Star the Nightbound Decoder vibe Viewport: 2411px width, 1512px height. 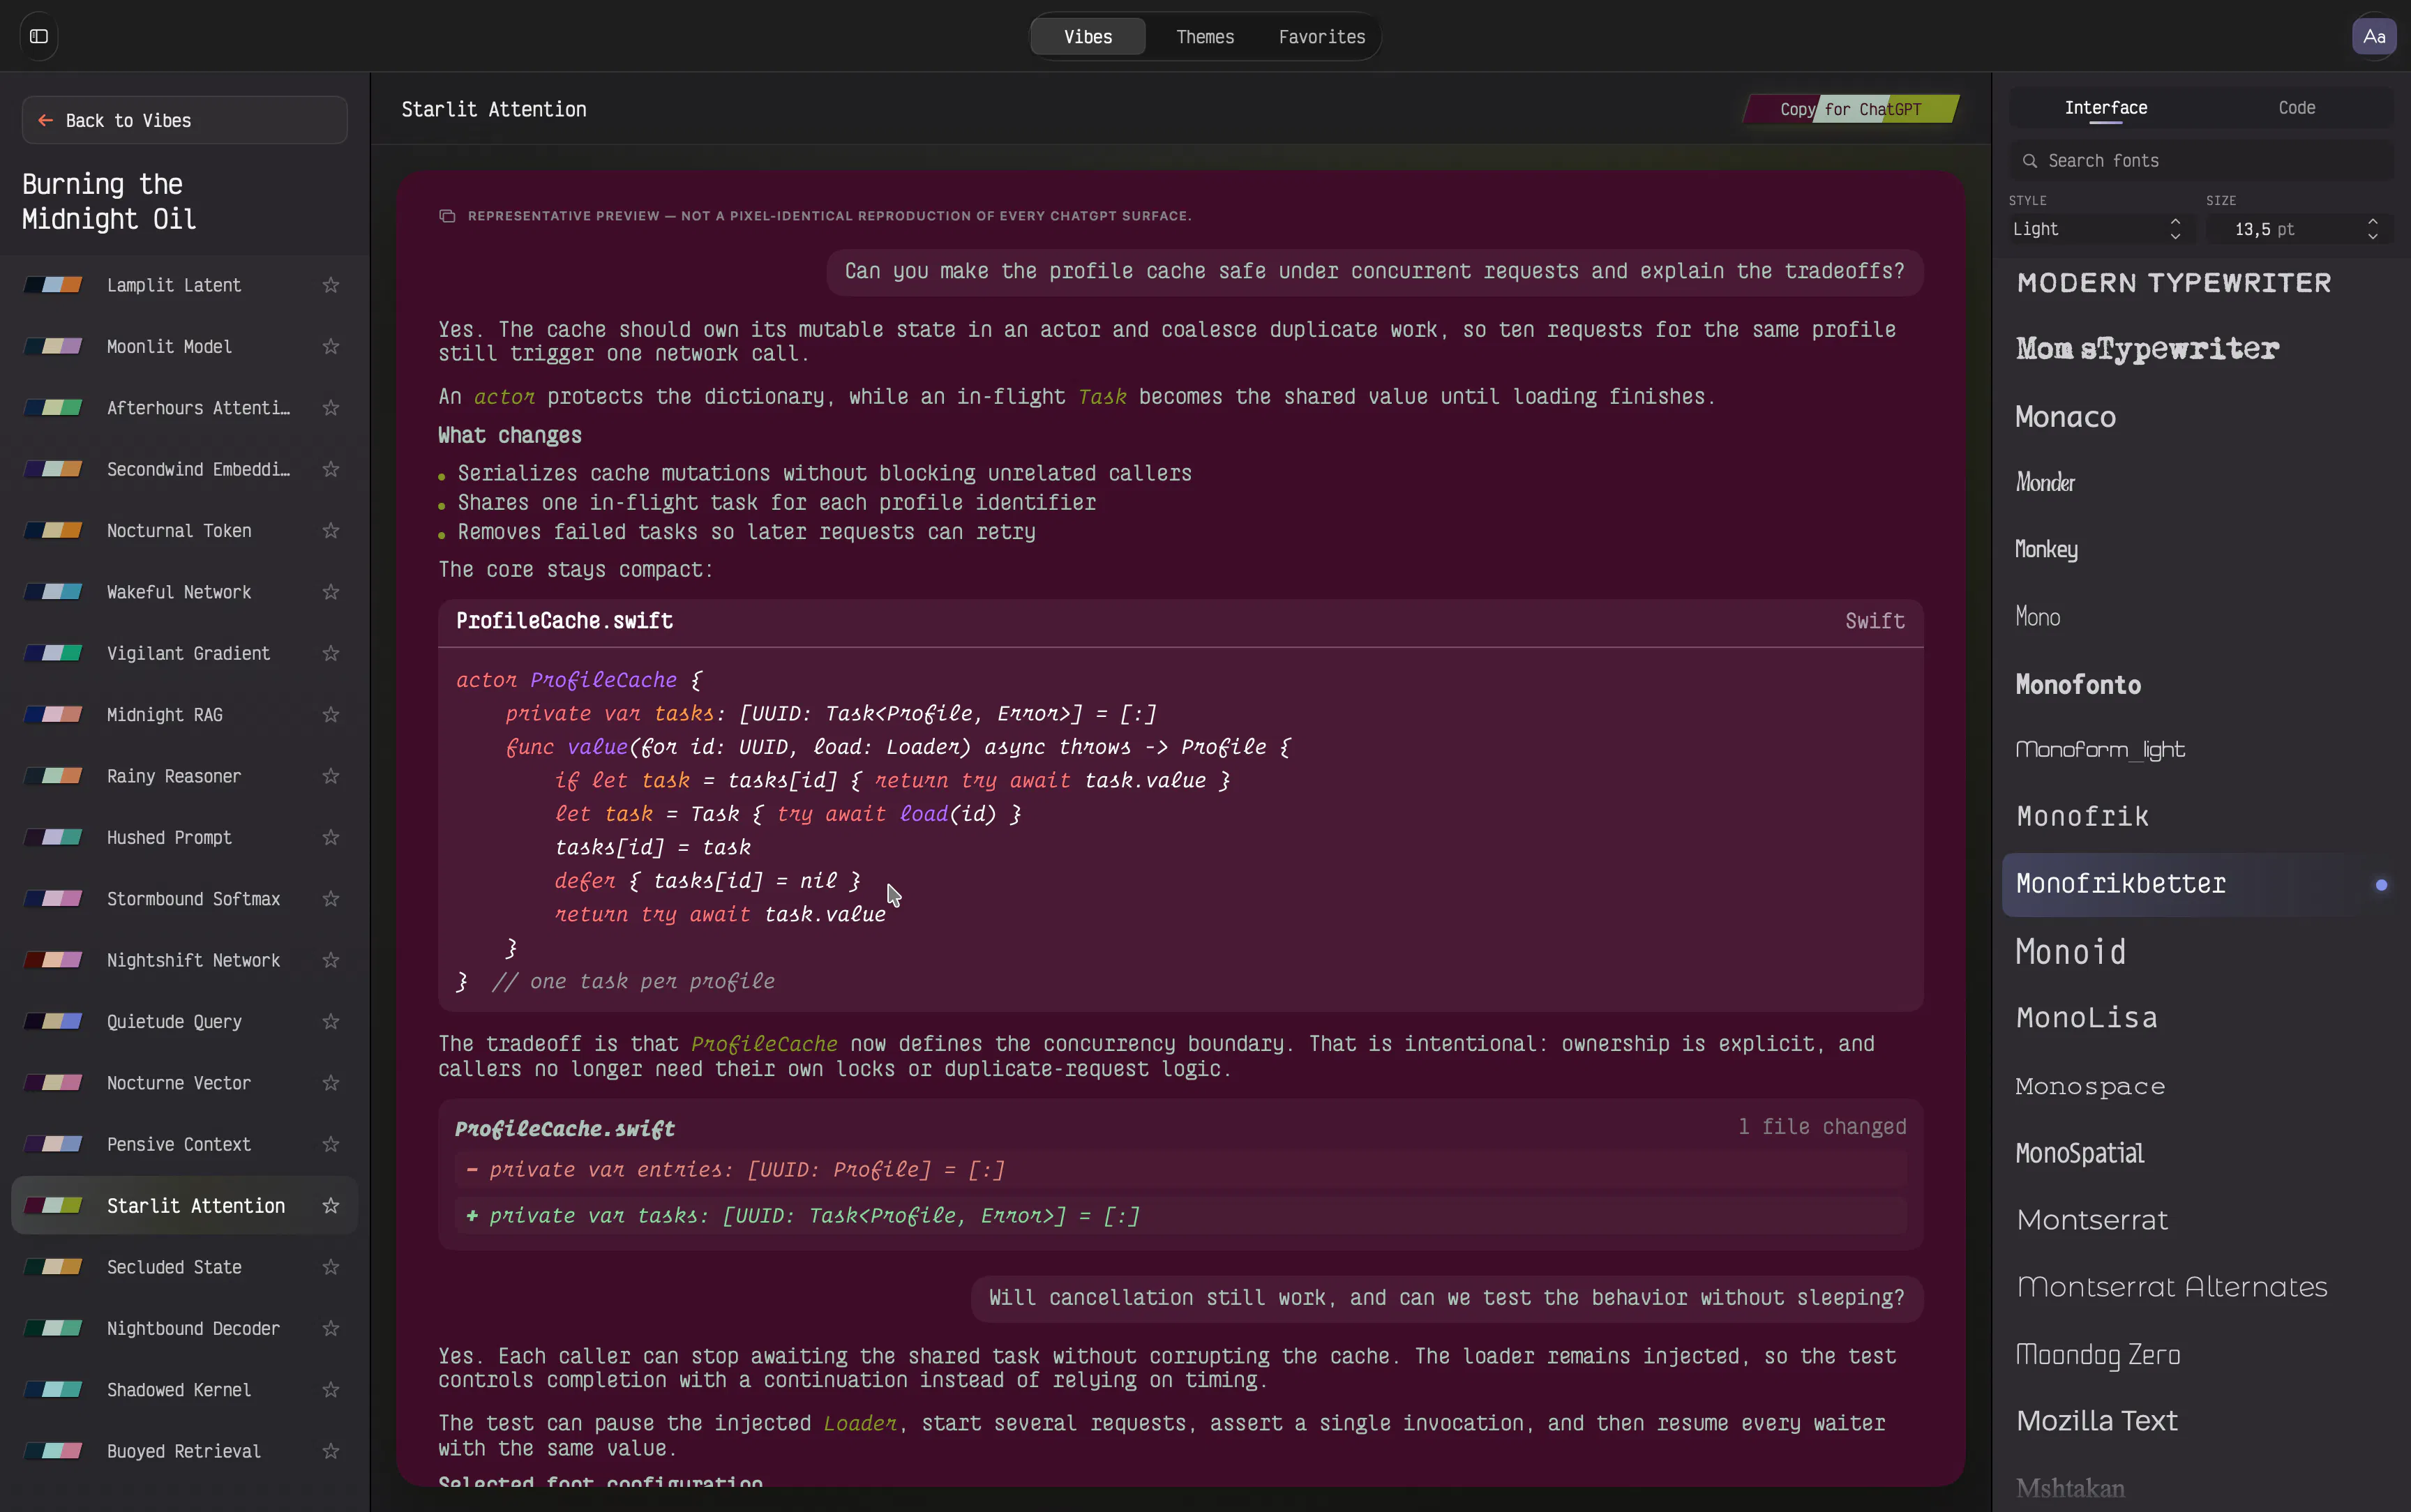click(x=331, y=1328)
